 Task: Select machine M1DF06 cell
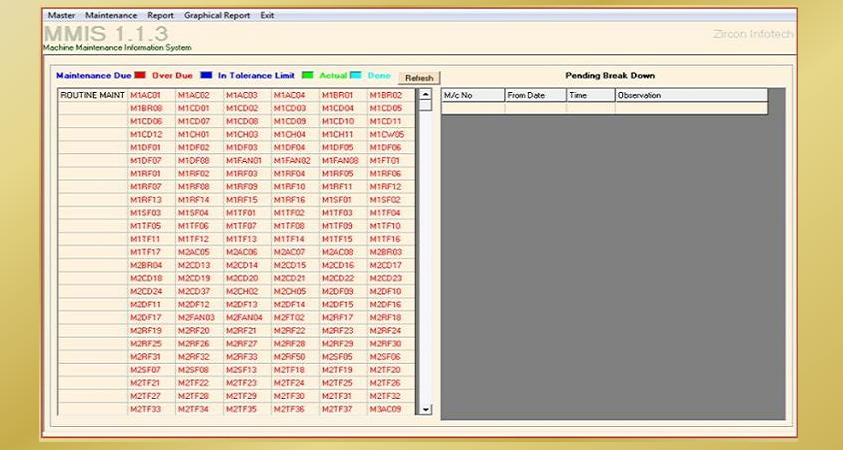tap(391, 147)
